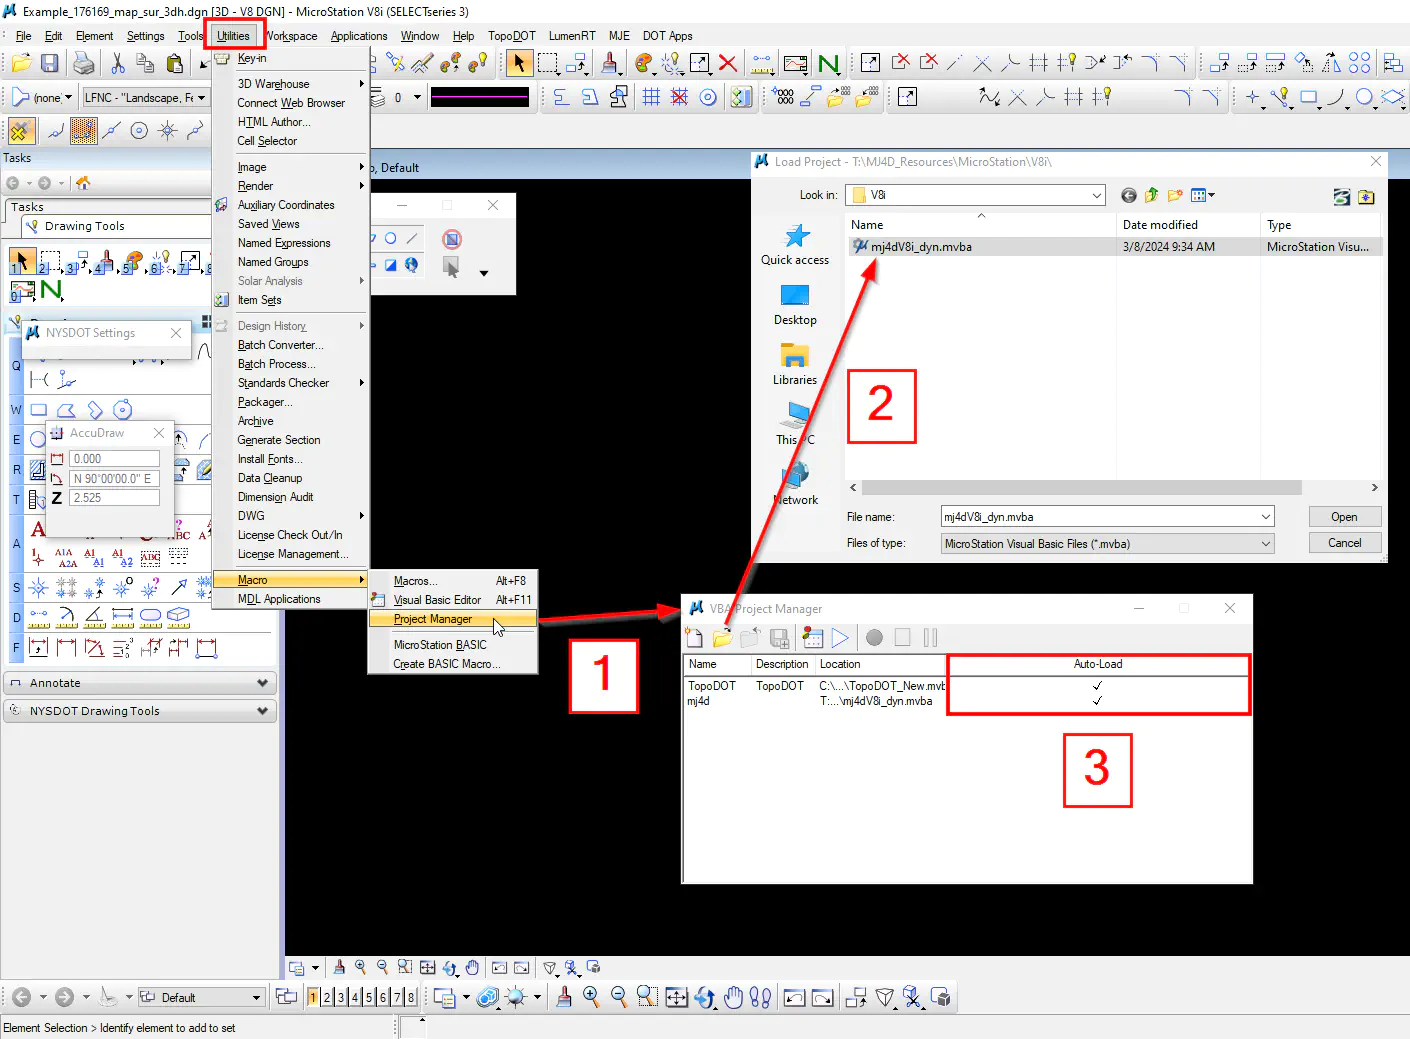Viewport: 1410px width, 1039px height.
Task: Click the Update View brush icon in bottom toolbar
Action: pyautogui.click(x=564, y=997)
